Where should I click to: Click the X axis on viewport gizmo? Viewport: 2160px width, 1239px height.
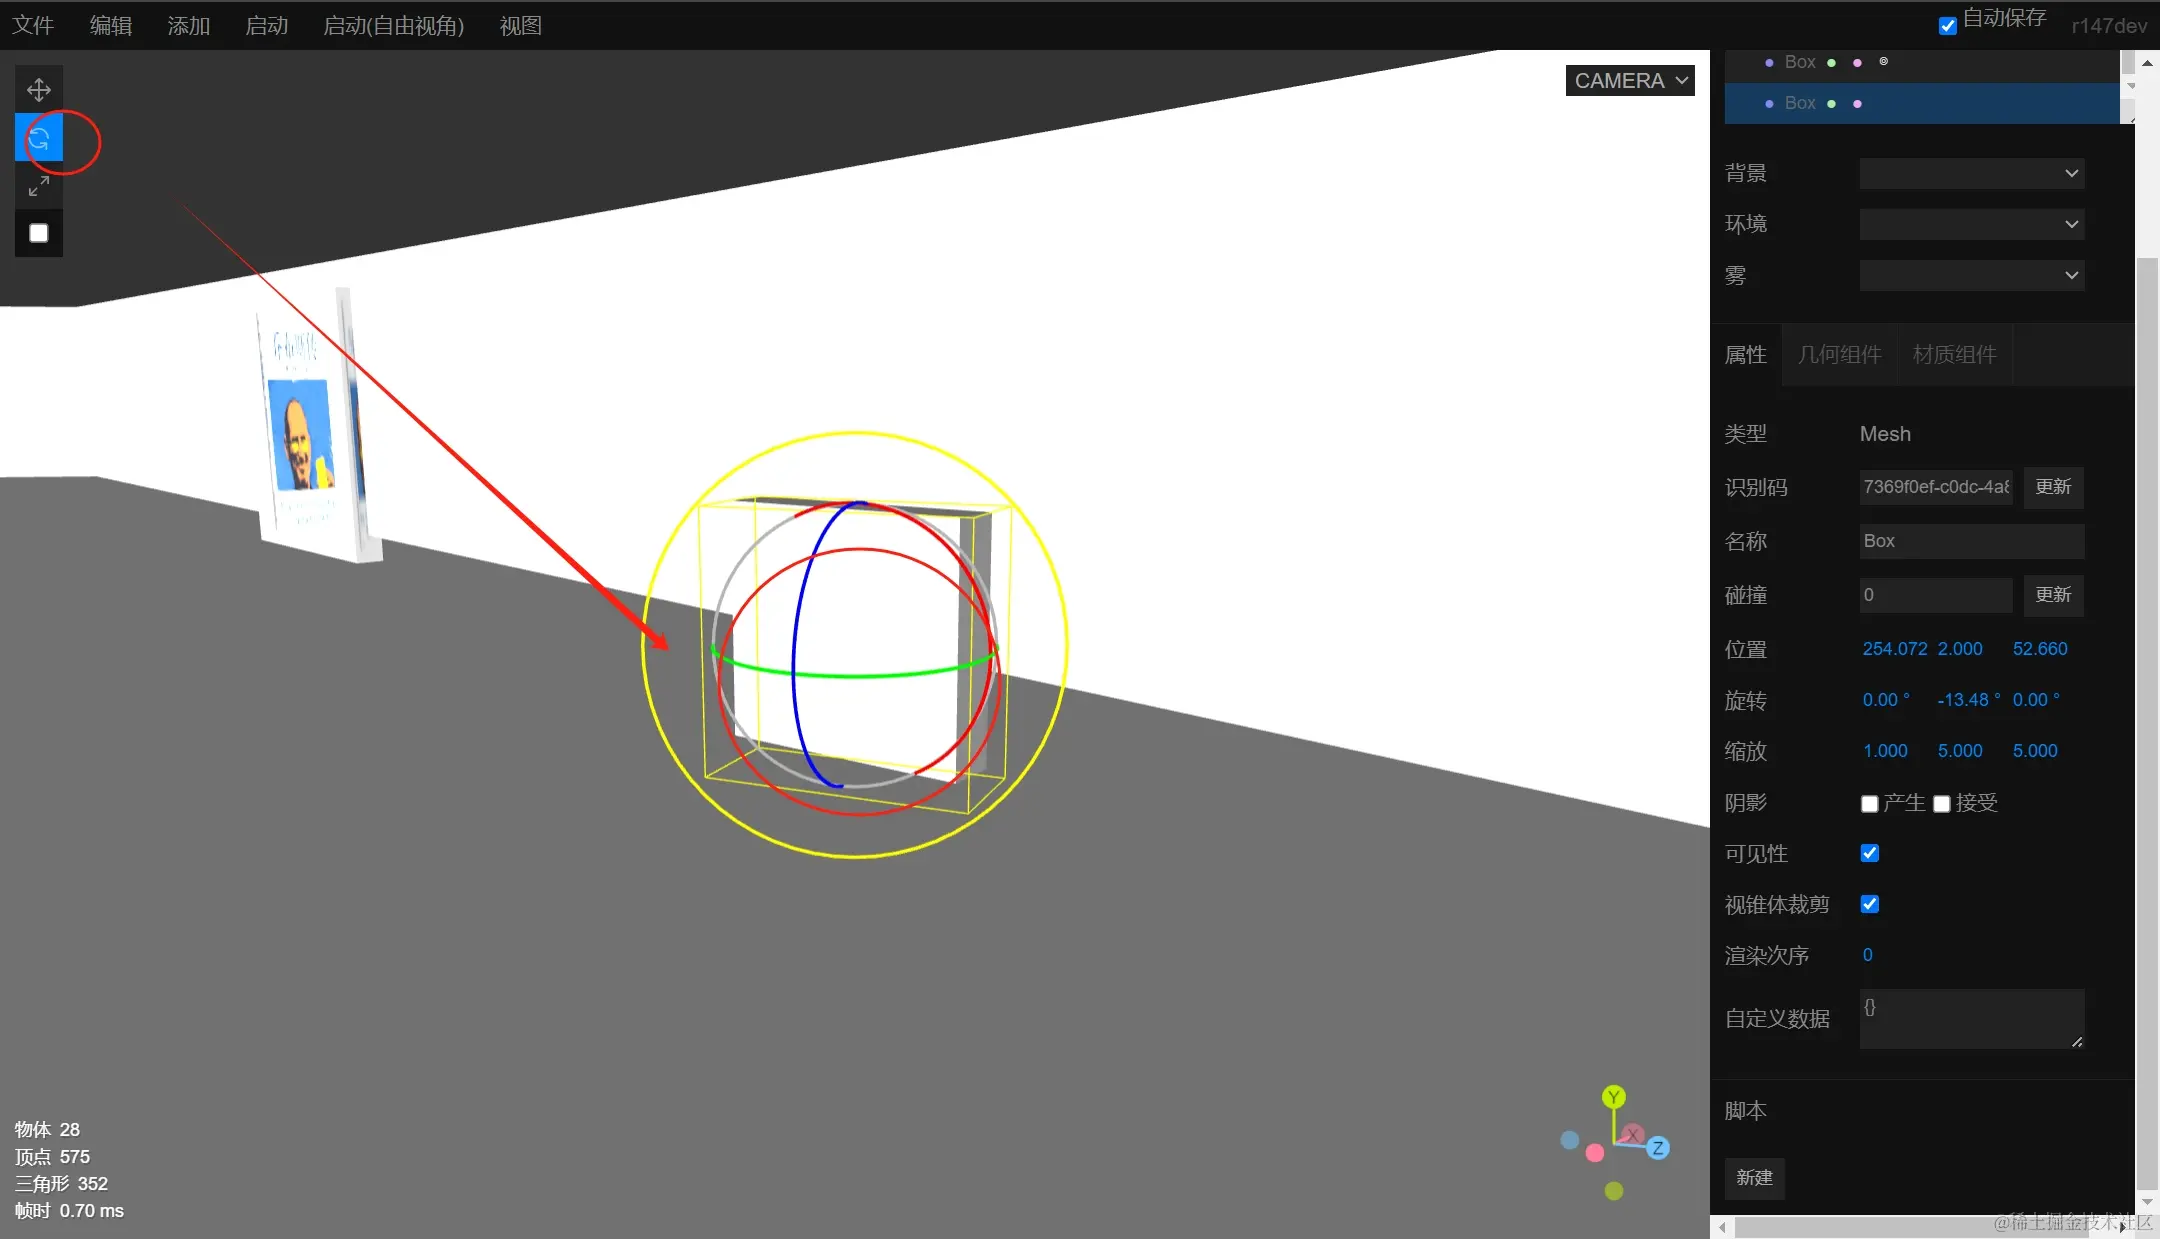coord(1632,1134)
